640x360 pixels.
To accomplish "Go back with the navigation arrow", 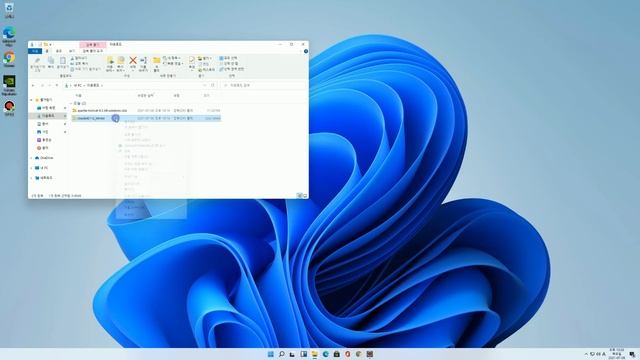I will pos(33,85).
